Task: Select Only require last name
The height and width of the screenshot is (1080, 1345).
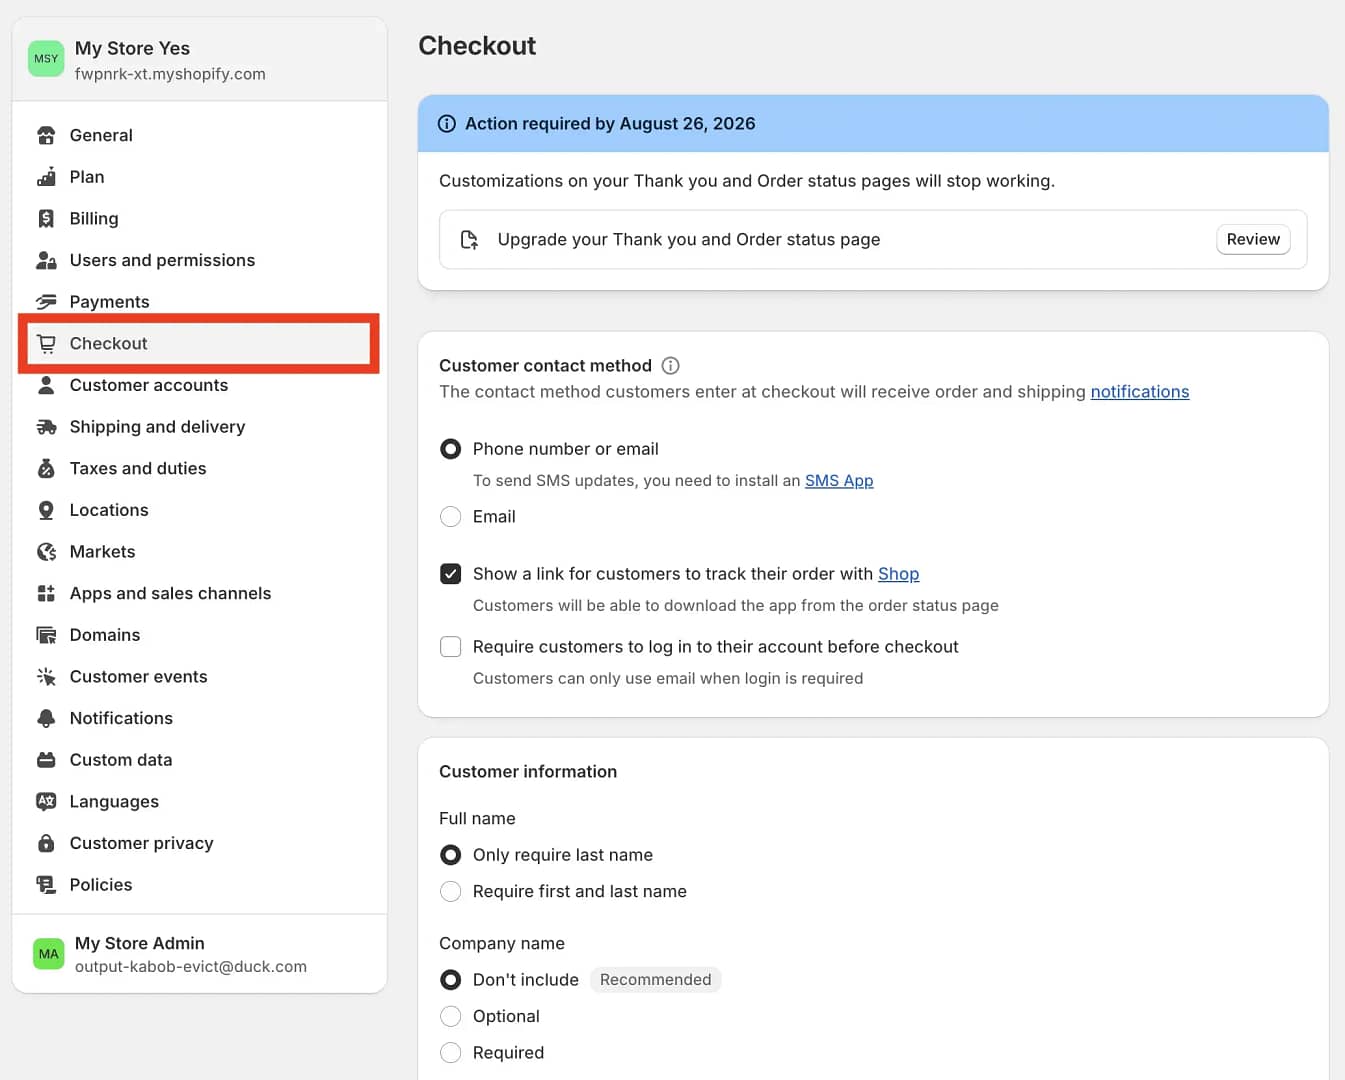Action: click(451, 855)
